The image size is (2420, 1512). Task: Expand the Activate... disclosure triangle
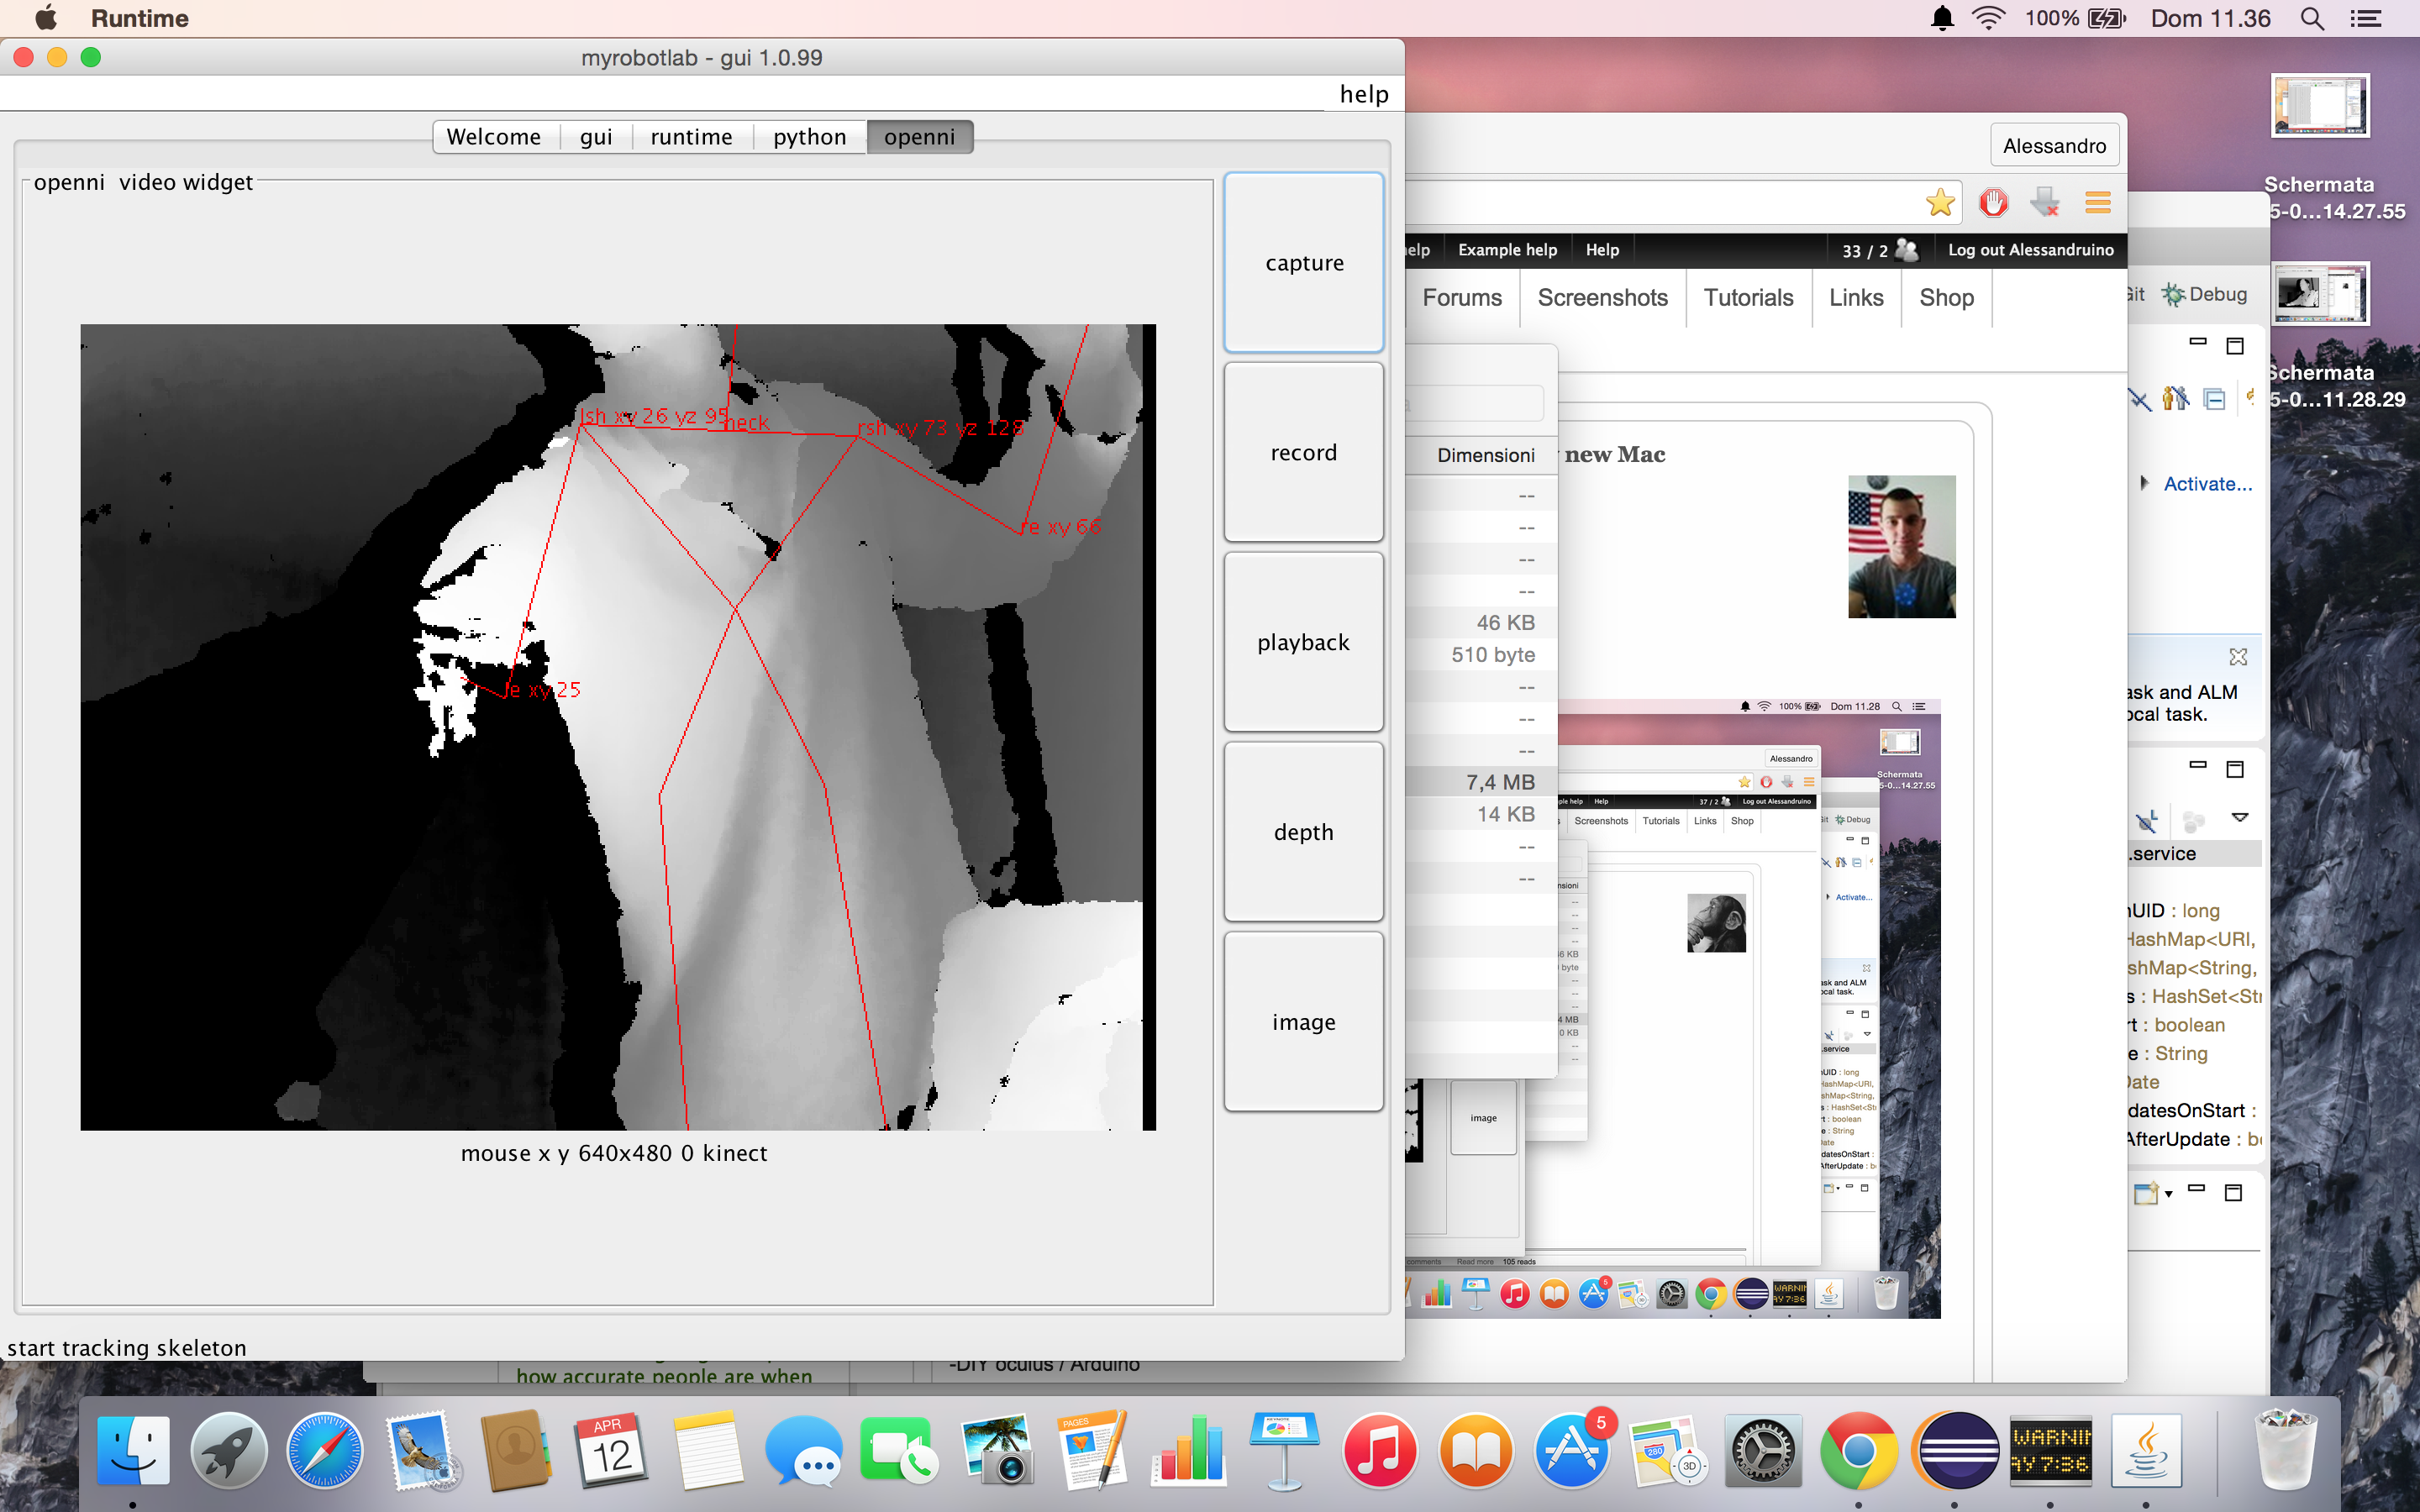pos(2144,483)
